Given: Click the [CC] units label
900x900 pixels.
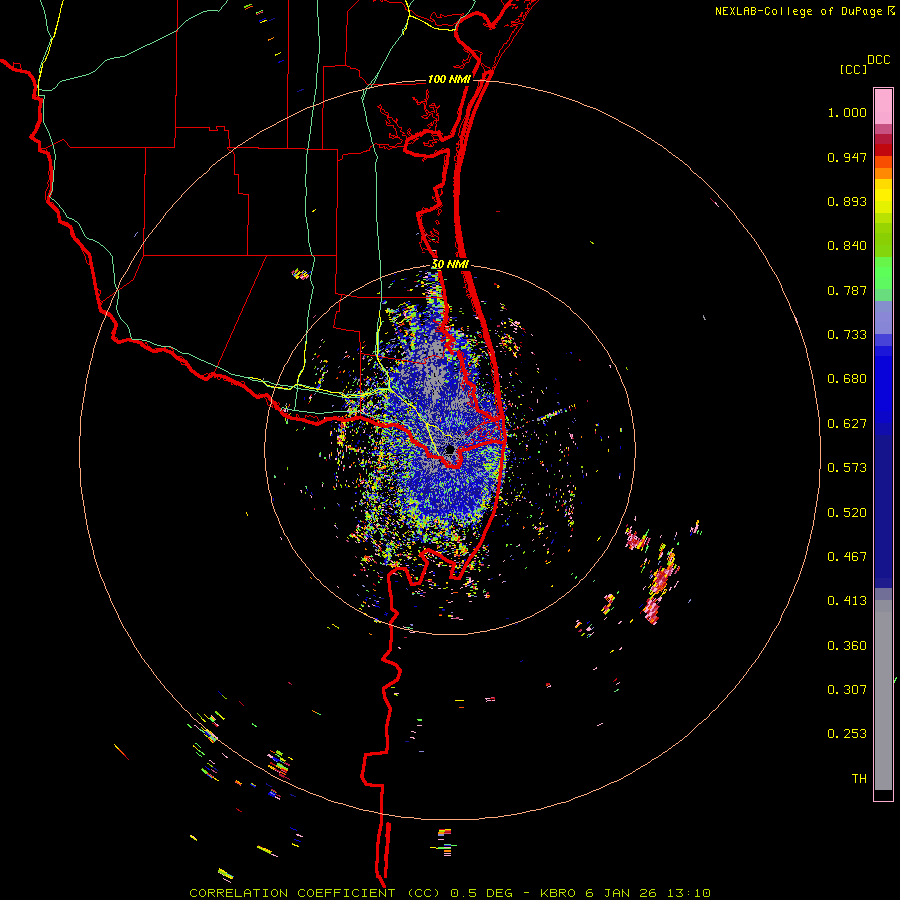Looking at the screenshot, I should [x=854, y=69].
